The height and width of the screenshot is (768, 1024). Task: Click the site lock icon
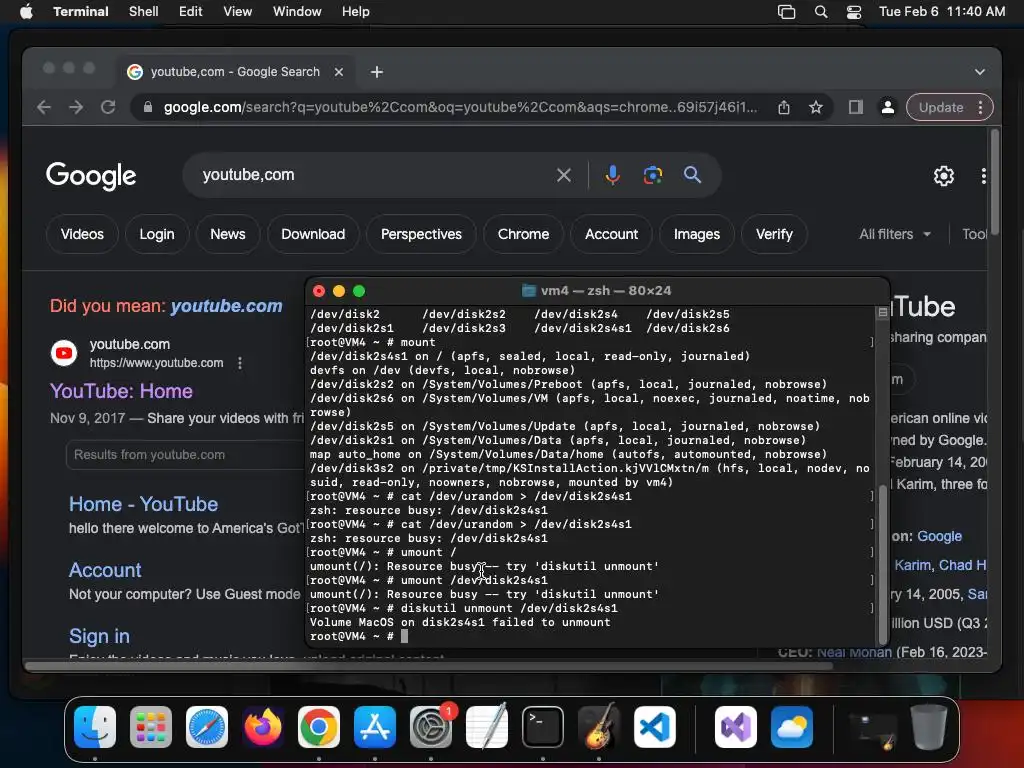pos(148,107)
